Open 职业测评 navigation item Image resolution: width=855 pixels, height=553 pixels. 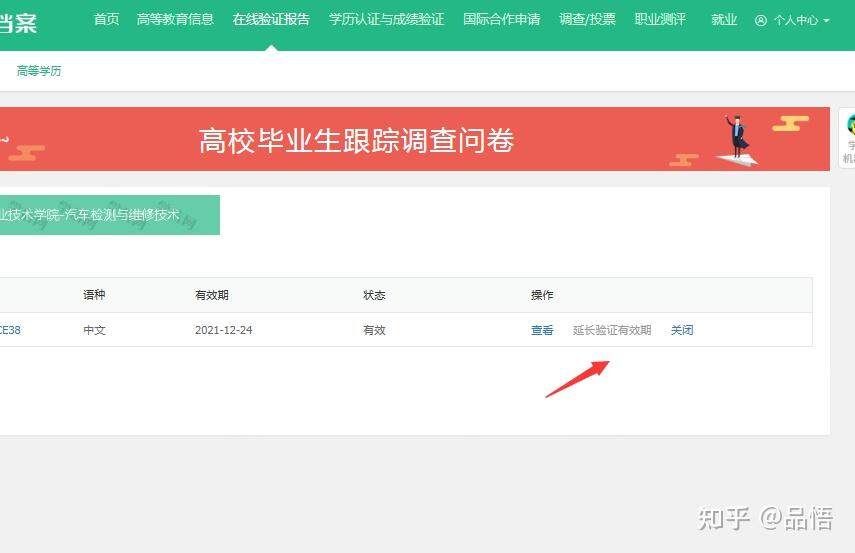tap(660, 20)
